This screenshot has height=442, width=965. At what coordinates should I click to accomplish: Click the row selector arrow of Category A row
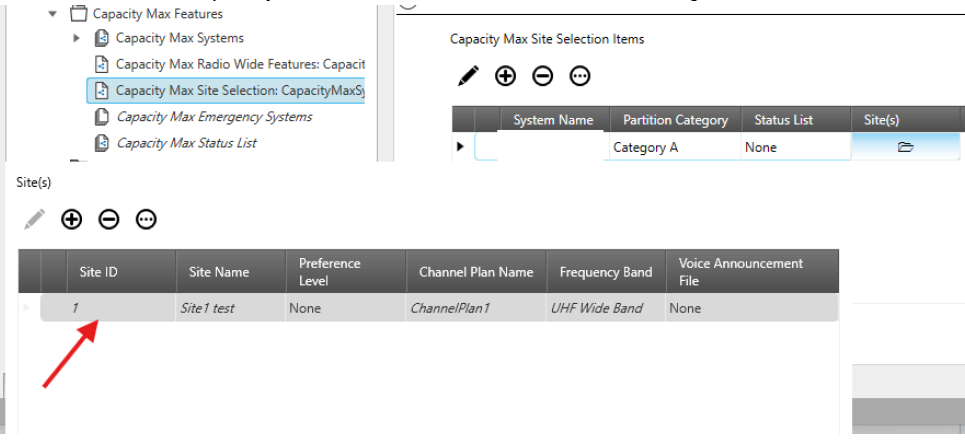460,147
